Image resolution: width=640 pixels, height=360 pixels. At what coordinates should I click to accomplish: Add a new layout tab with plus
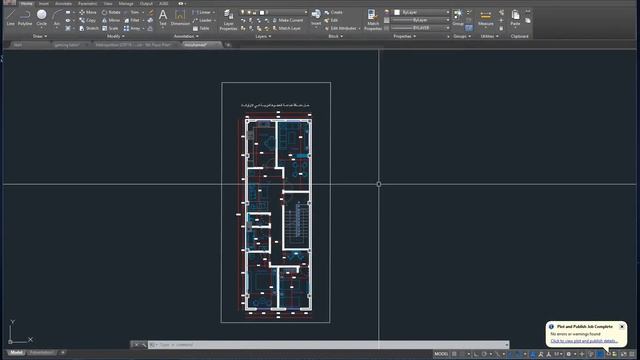click(63, 353)
